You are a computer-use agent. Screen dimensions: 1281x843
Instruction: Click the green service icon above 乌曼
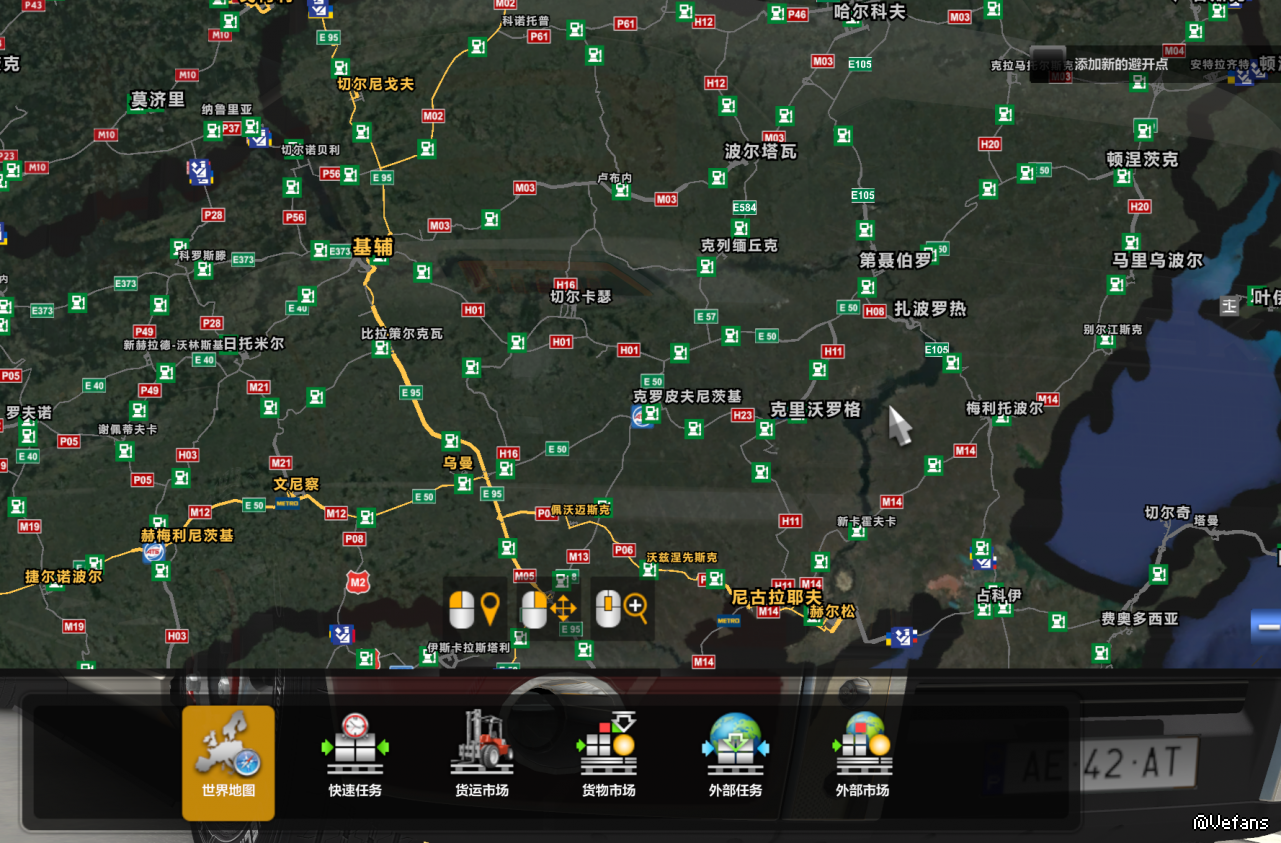click(x=451, y=441)
